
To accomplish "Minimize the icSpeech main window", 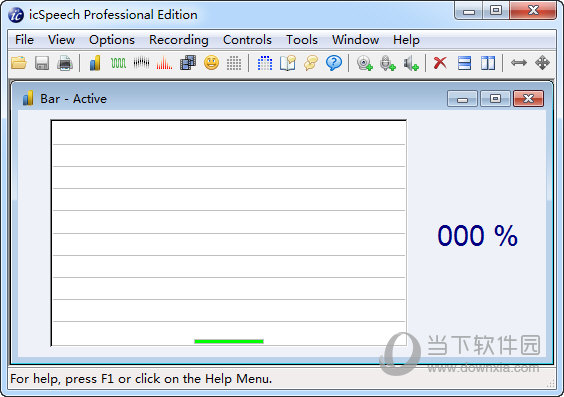I will coord(469,11).
